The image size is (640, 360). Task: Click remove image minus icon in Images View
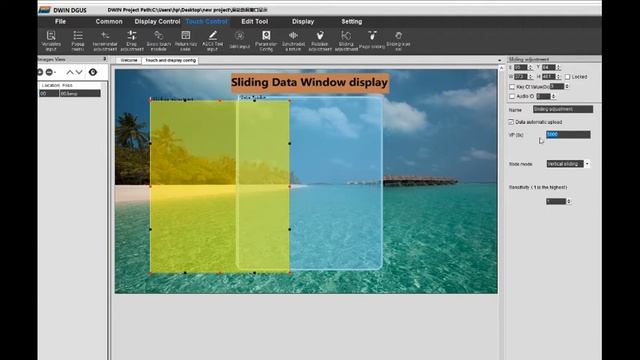(x=49, y=72)
